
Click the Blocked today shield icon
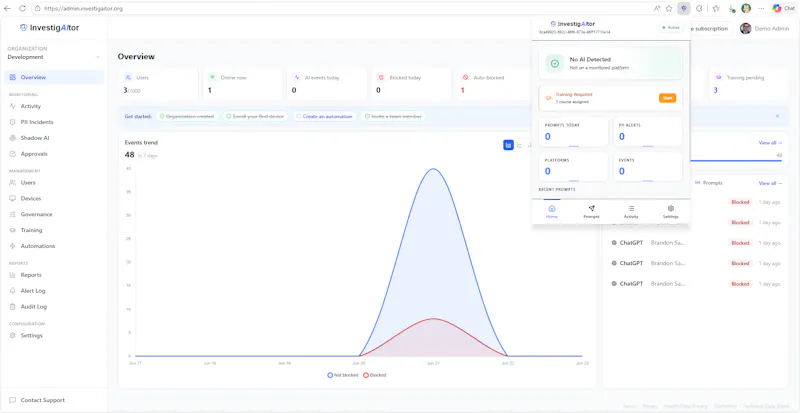pos(381,78)
